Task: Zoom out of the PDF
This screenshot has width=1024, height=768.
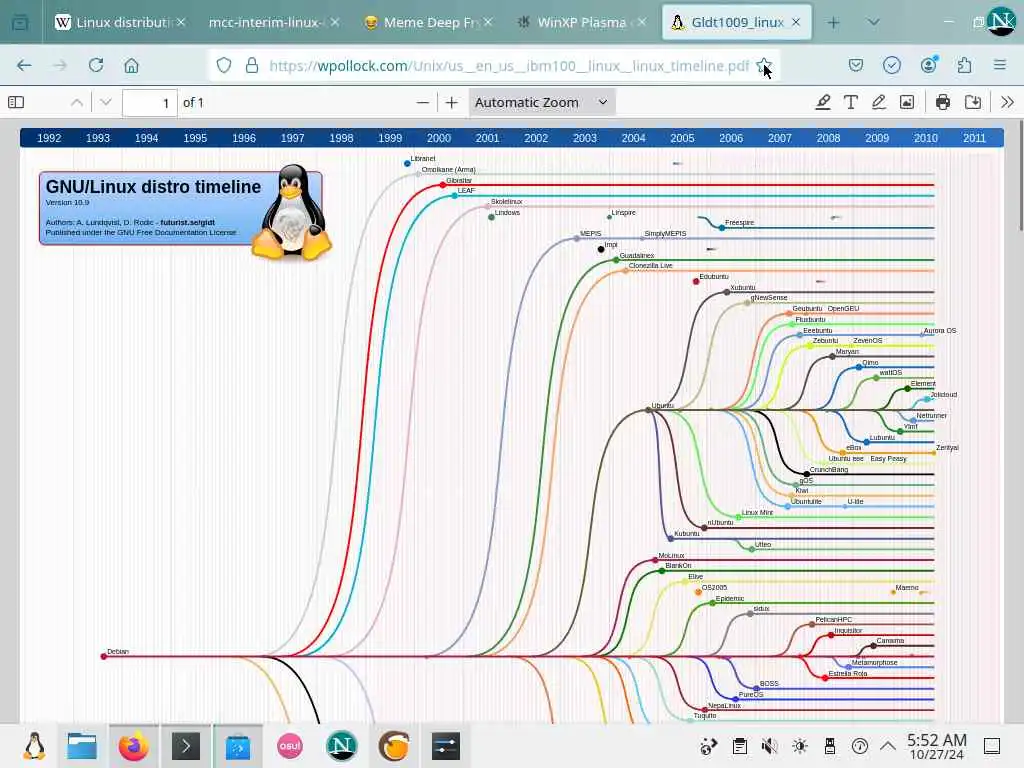Action: pyautogui.click(x=423, y=103)
